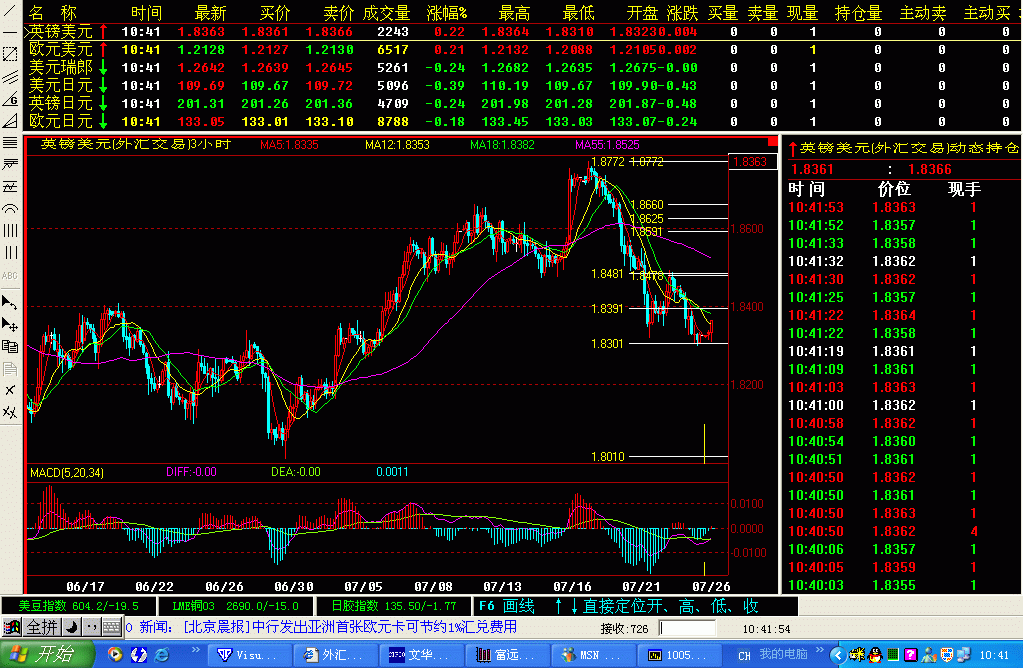Select the 英镑美元 quote row
Viewport: 1023px width, 668px height.
[523, 31]
